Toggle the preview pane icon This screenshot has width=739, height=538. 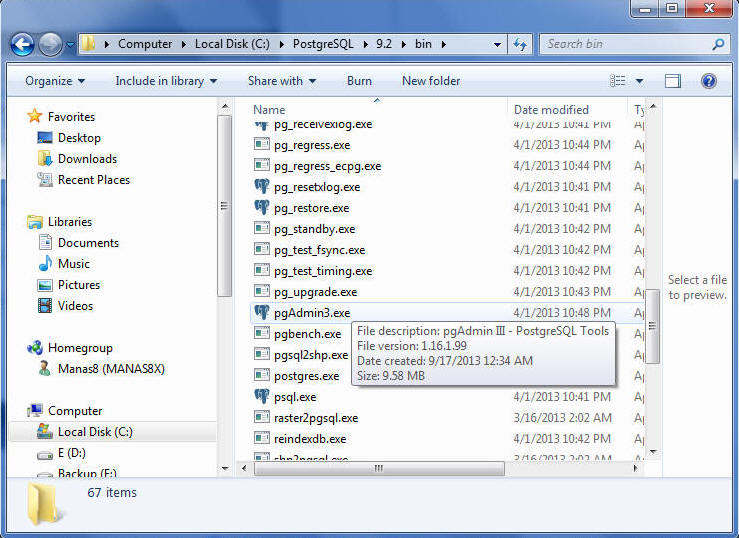click(x=673, y=81)
